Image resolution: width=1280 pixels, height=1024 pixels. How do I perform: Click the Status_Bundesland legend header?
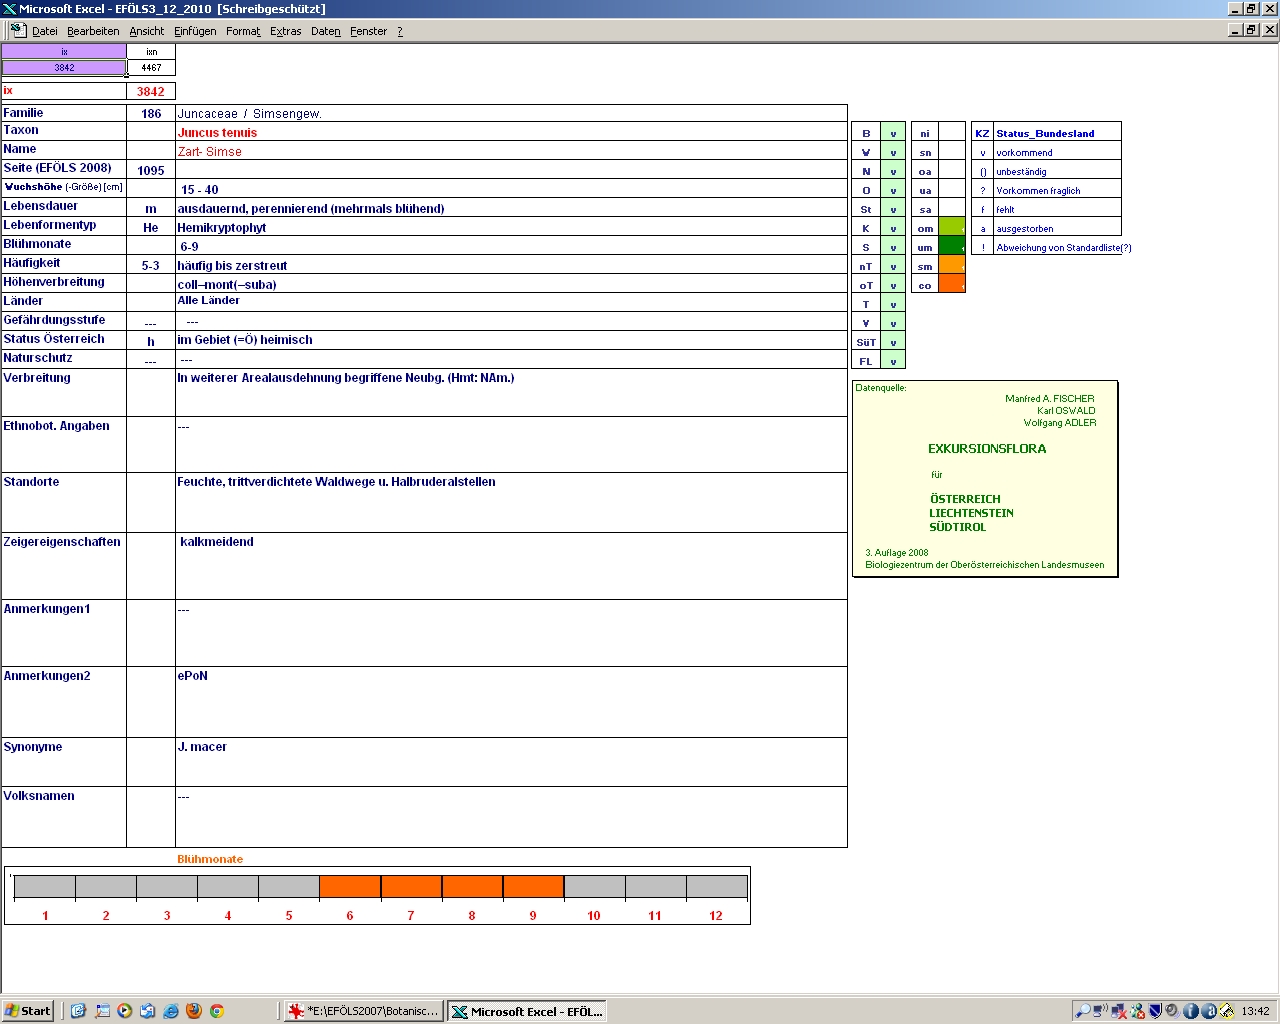click(1045, 133)
